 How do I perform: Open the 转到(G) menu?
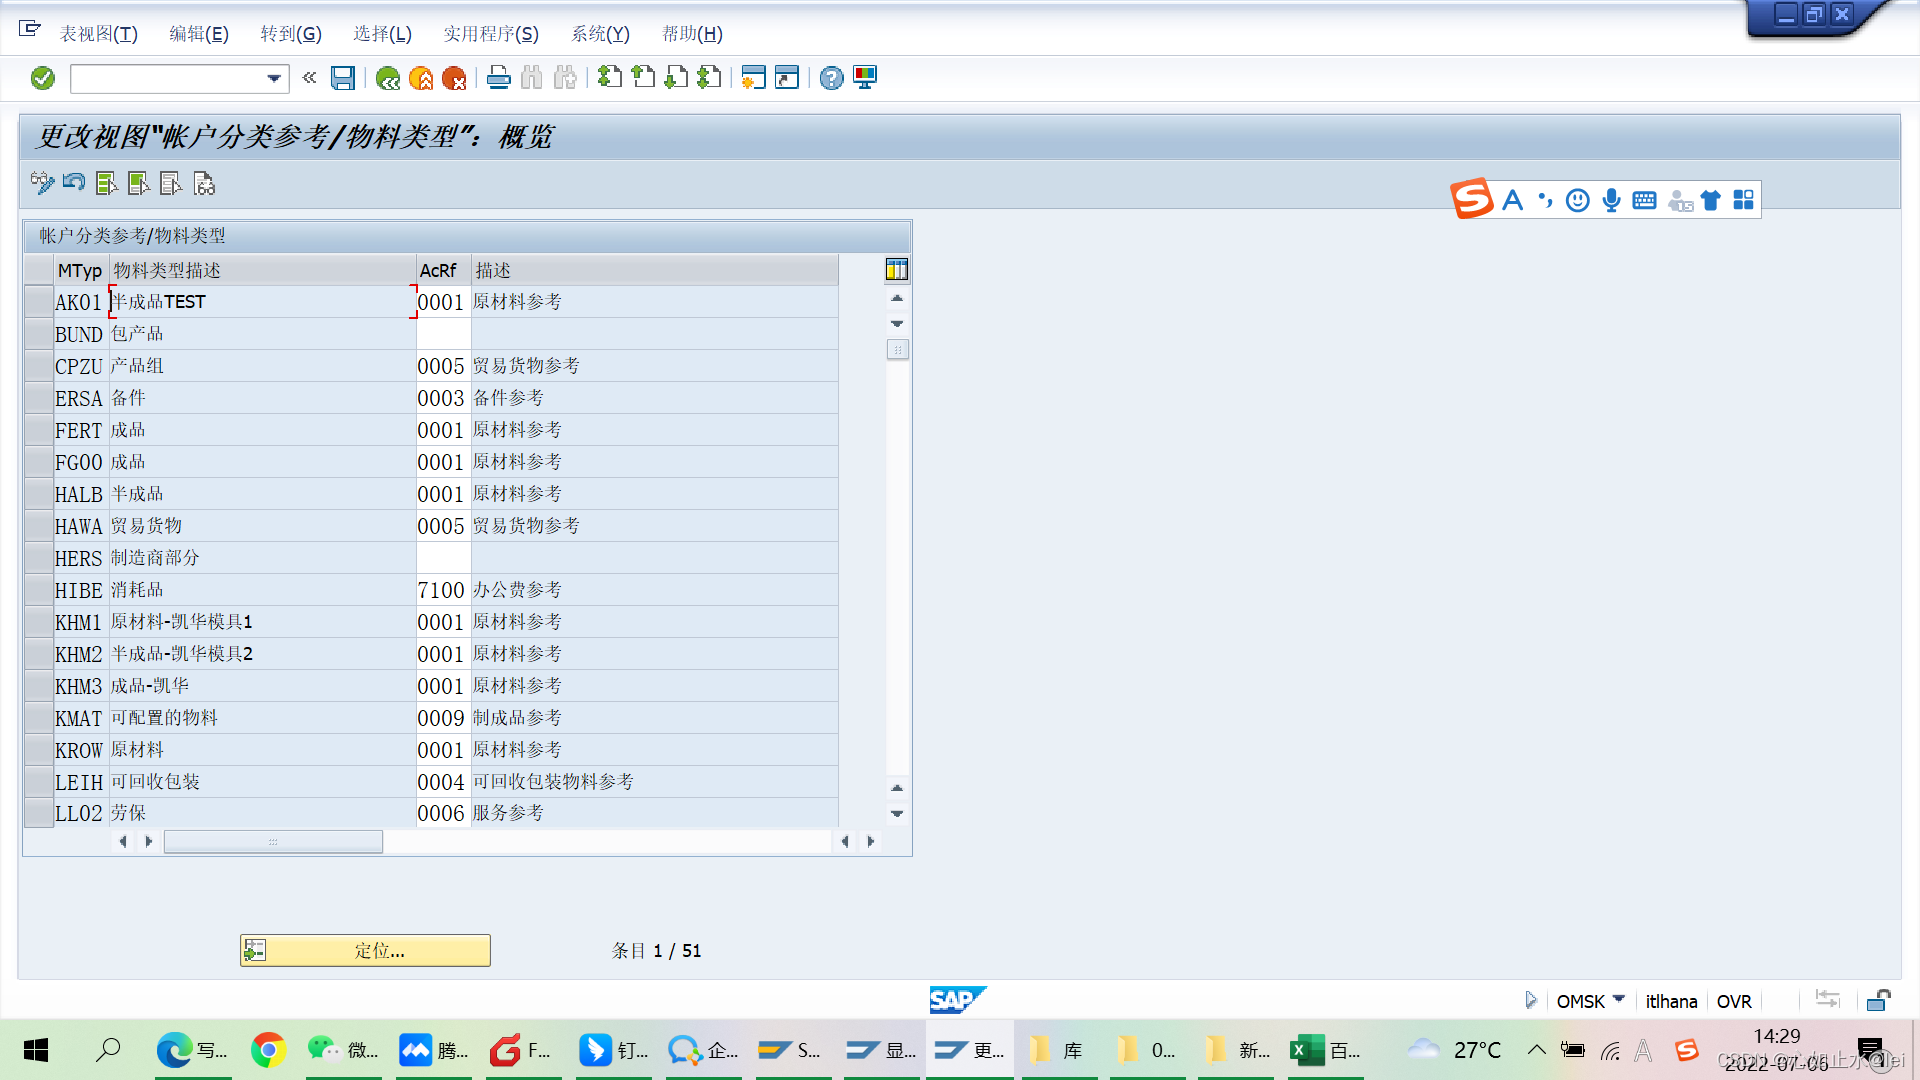click(290, 34)
